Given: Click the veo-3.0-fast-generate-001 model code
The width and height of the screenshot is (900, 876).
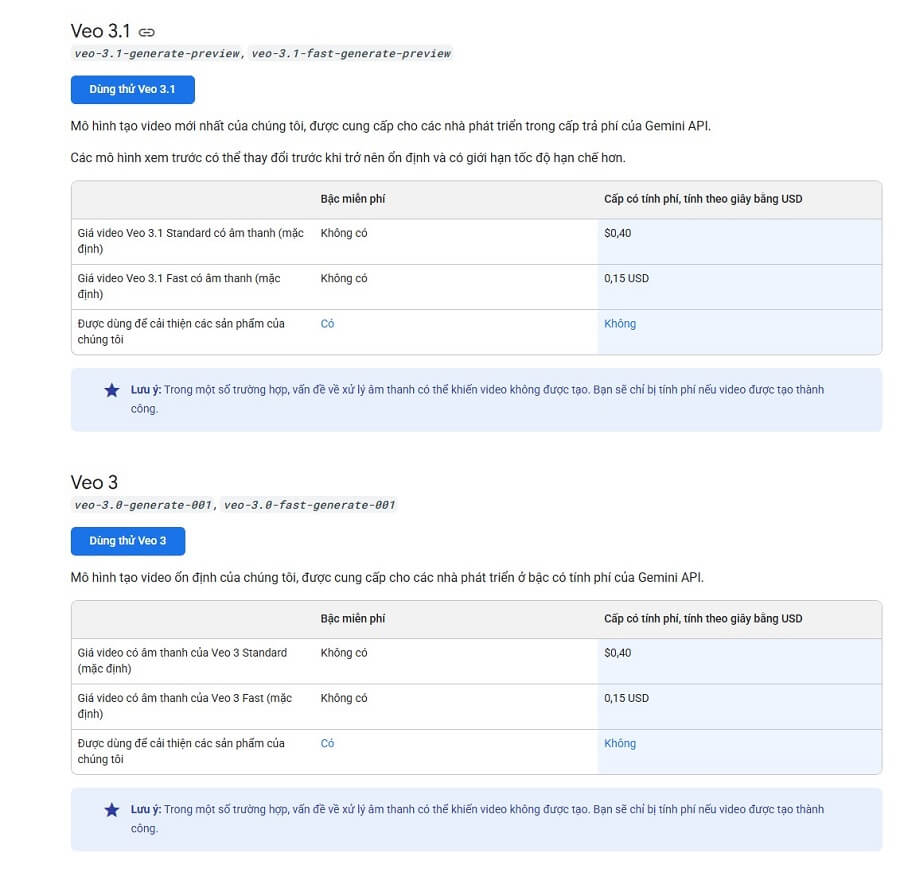Looking at the screenshot, I should (x=310, y=505).
